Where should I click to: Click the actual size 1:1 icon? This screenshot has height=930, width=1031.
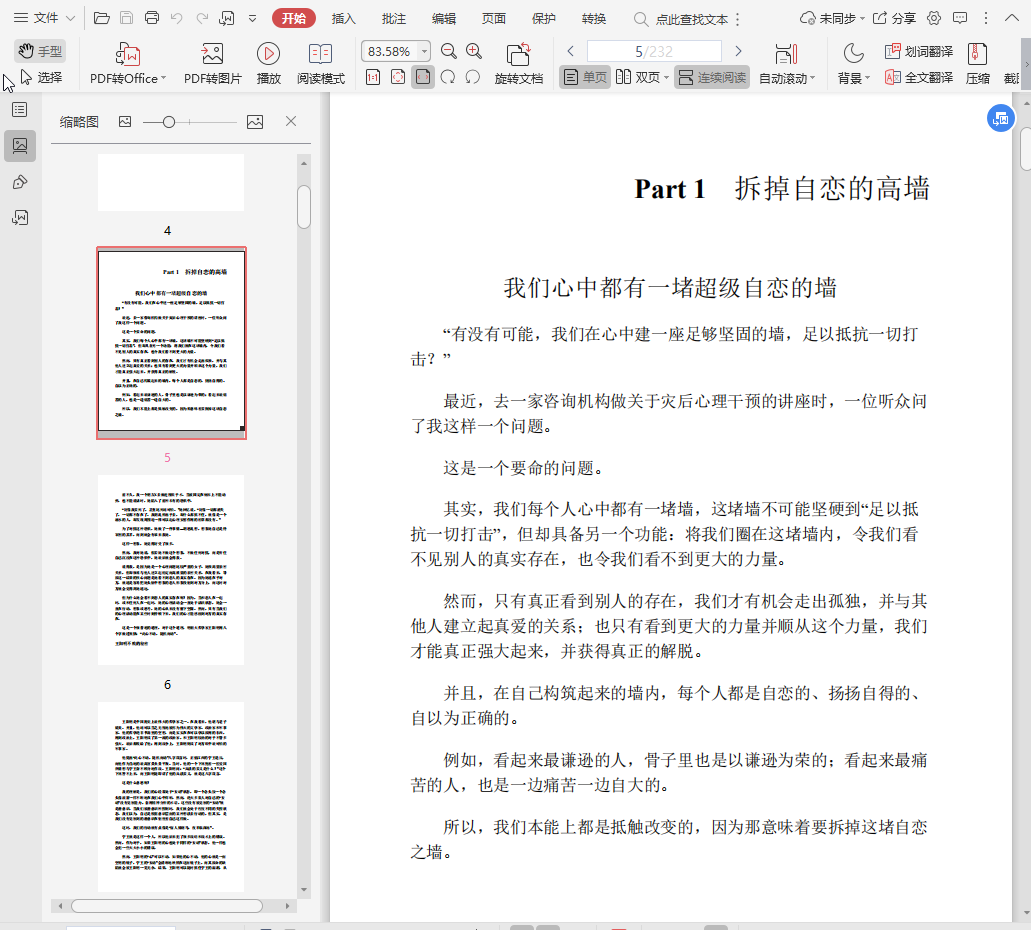373,77
